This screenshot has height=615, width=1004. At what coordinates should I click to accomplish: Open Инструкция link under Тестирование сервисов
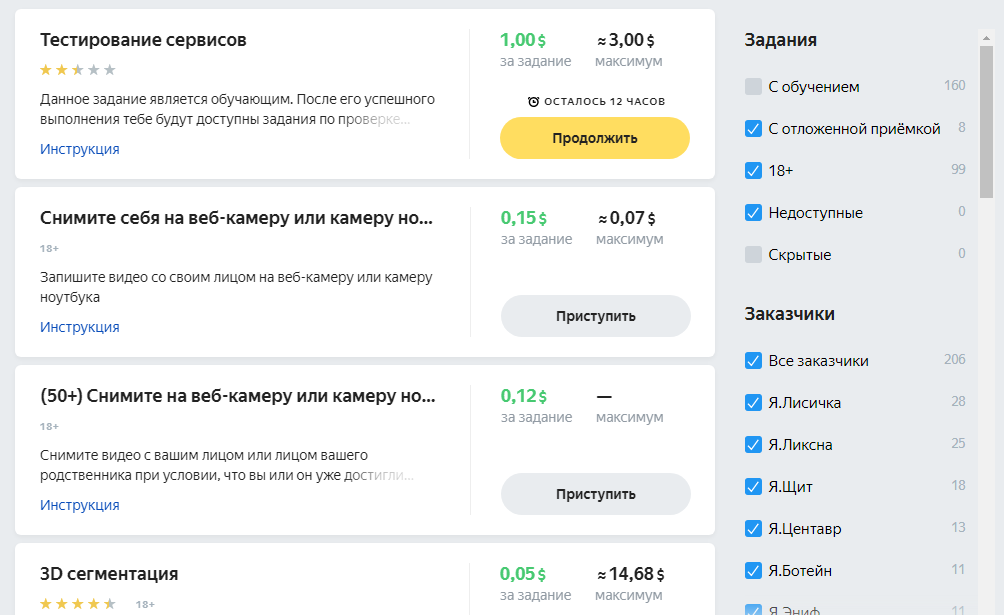(80, 149)
